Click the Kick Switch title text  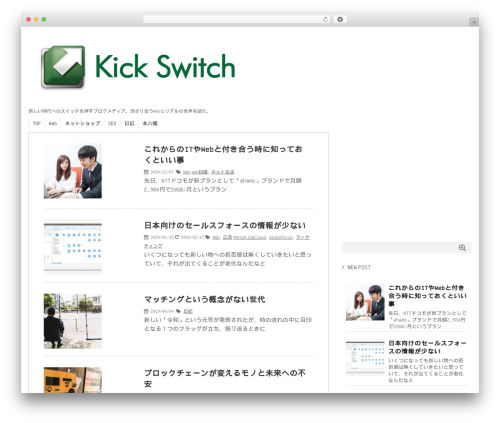click(x=165, y=67)
